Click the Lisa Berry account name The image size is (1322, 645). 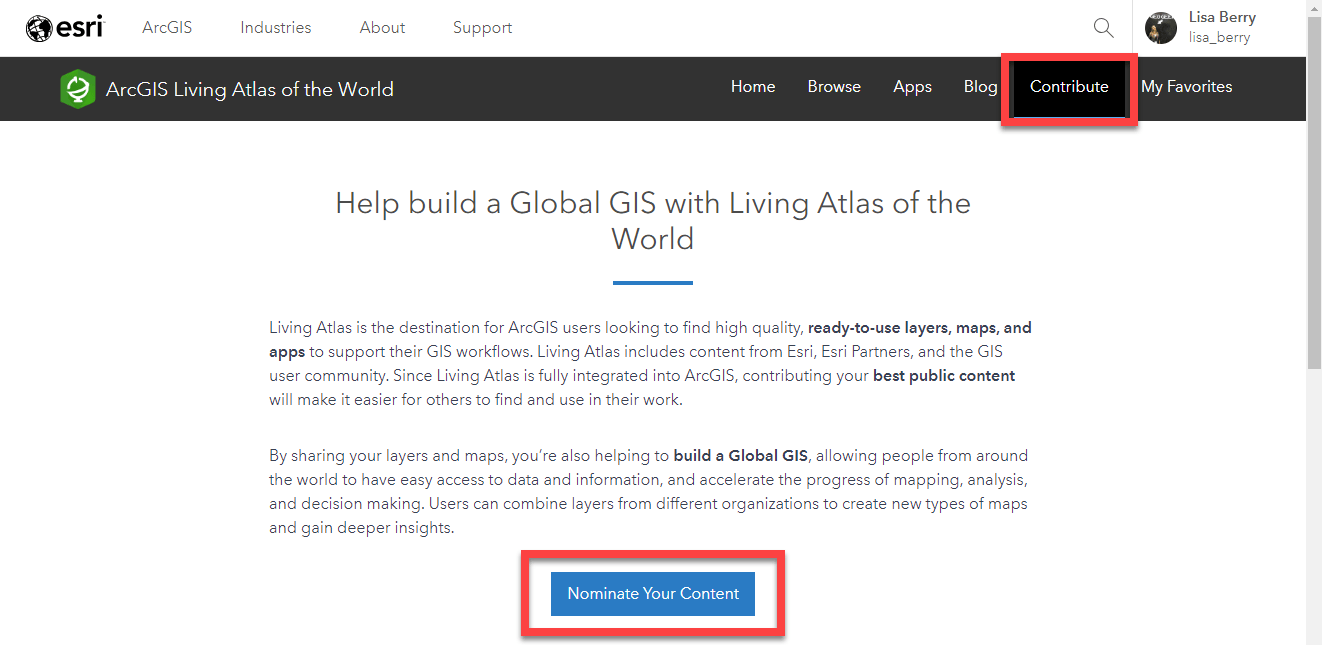coord(1222,17)
